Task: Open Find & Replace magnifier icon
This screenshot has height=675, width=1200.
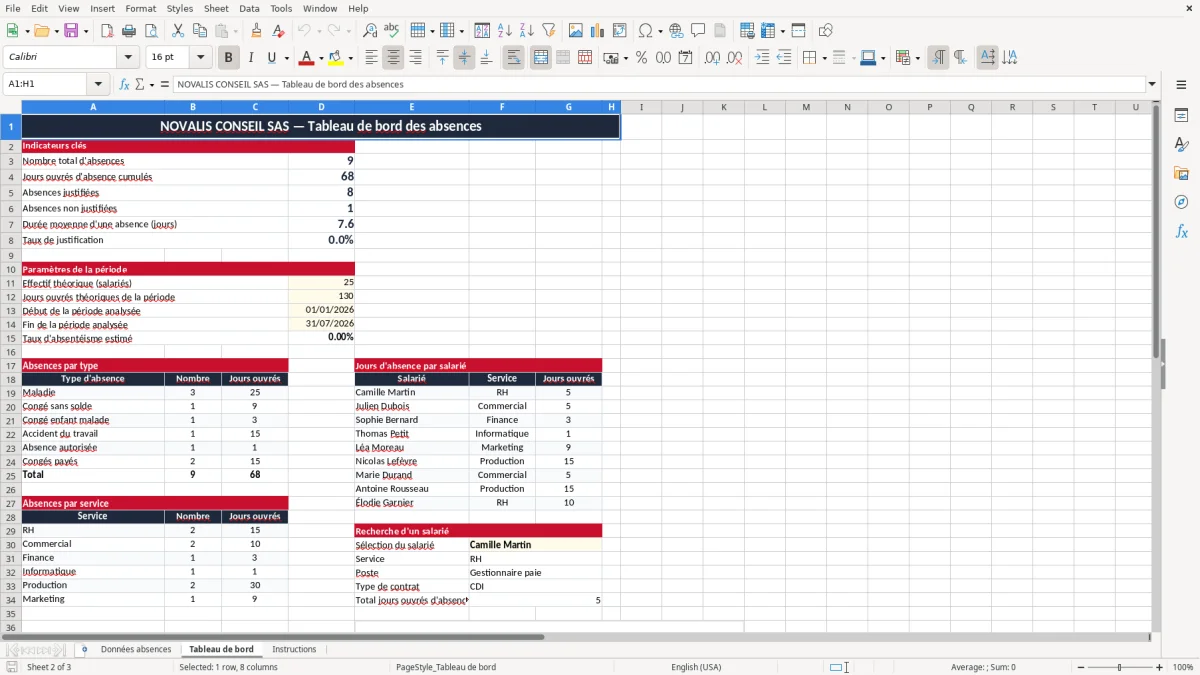Action: (x=370, y=31)
